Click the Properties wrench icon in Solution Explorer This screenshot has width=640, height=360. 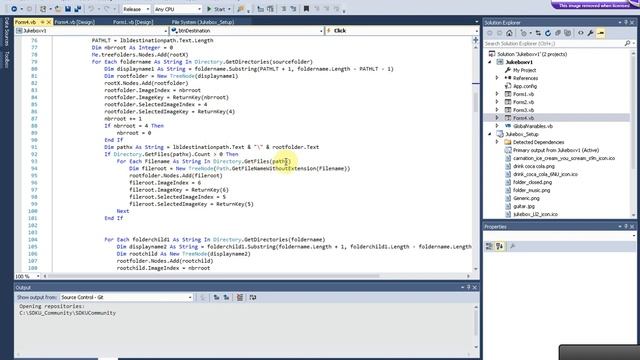coord(590,33)
